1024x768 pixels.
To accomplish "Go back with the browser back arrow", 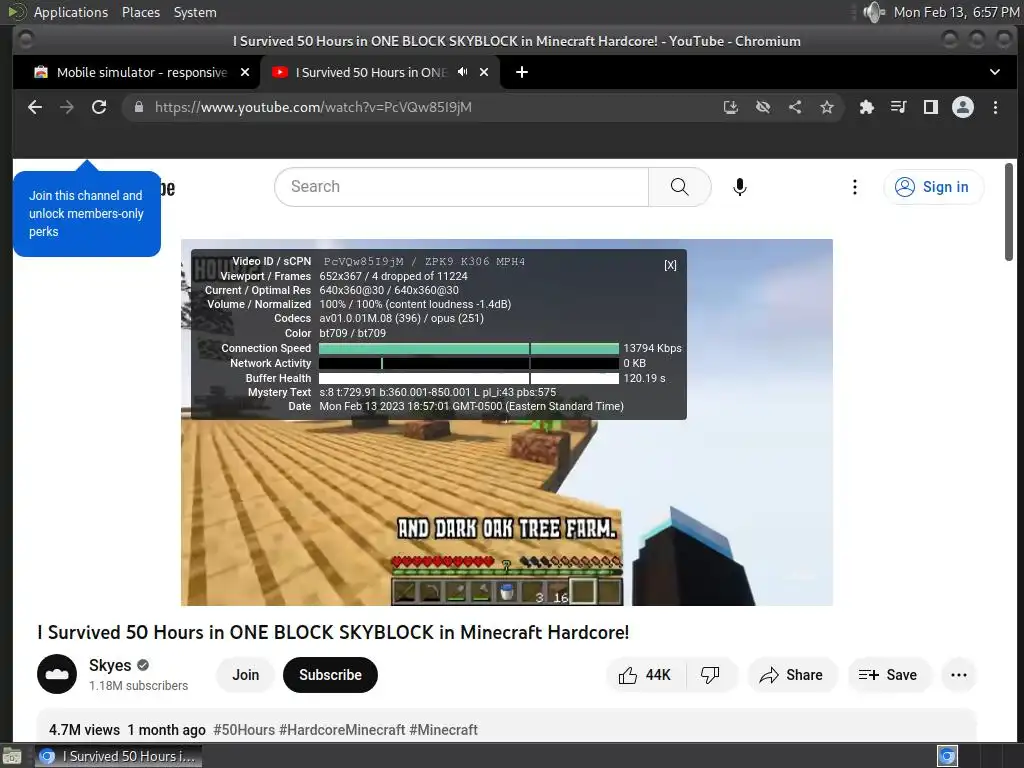I will [x=35, y=107].
